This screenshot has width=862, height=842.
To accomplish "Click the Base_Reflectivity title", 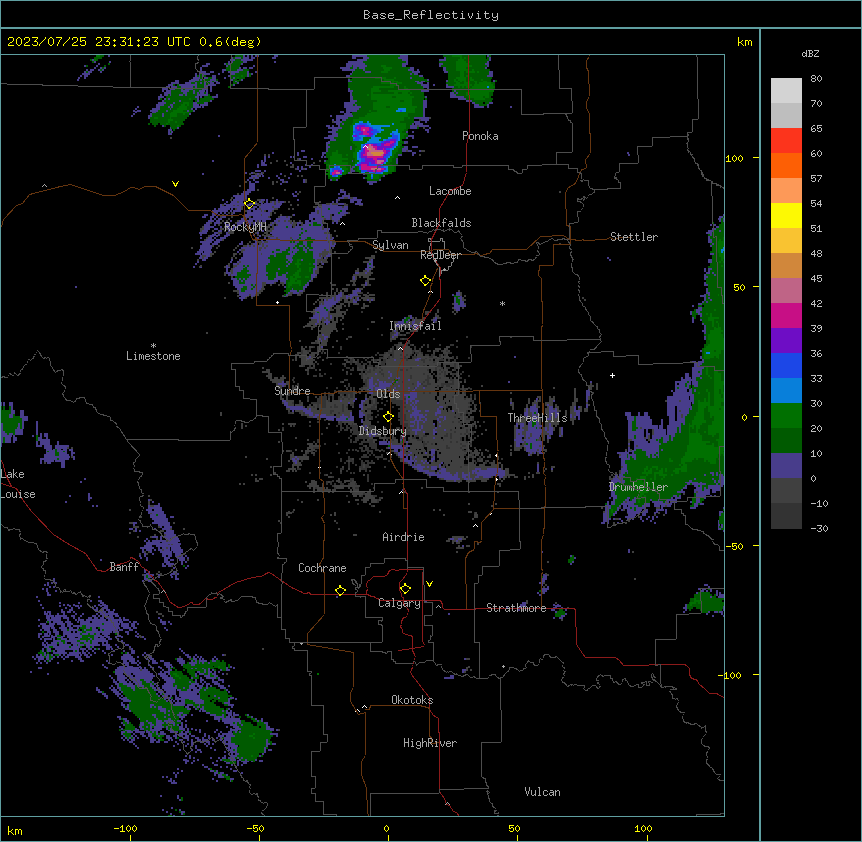I will [x=431, y=15].
